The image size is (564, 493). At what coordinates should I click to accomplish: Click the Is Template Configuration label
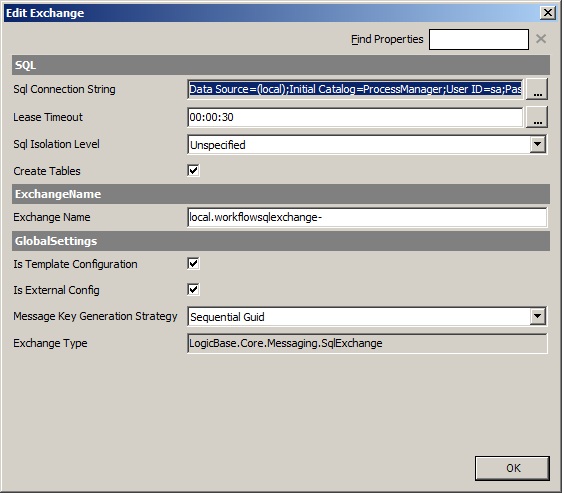pyautogui.click(x=75, y=264)
